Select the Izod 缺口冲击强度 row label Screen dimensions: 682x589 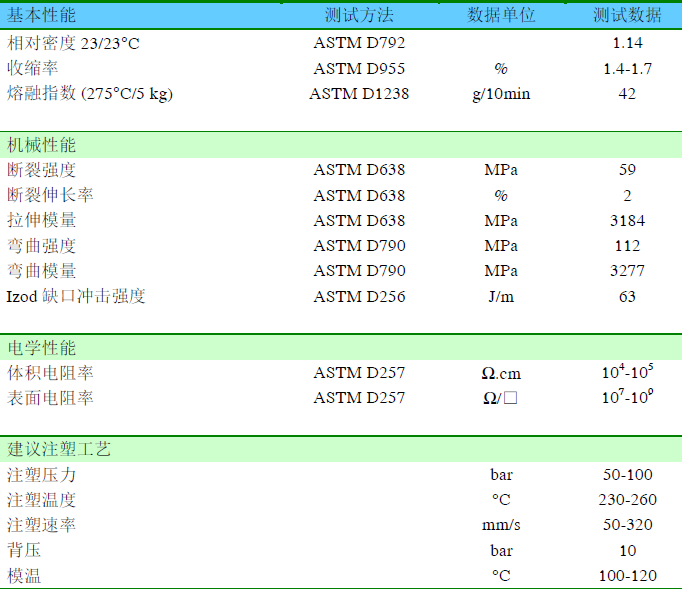(76, 297)
